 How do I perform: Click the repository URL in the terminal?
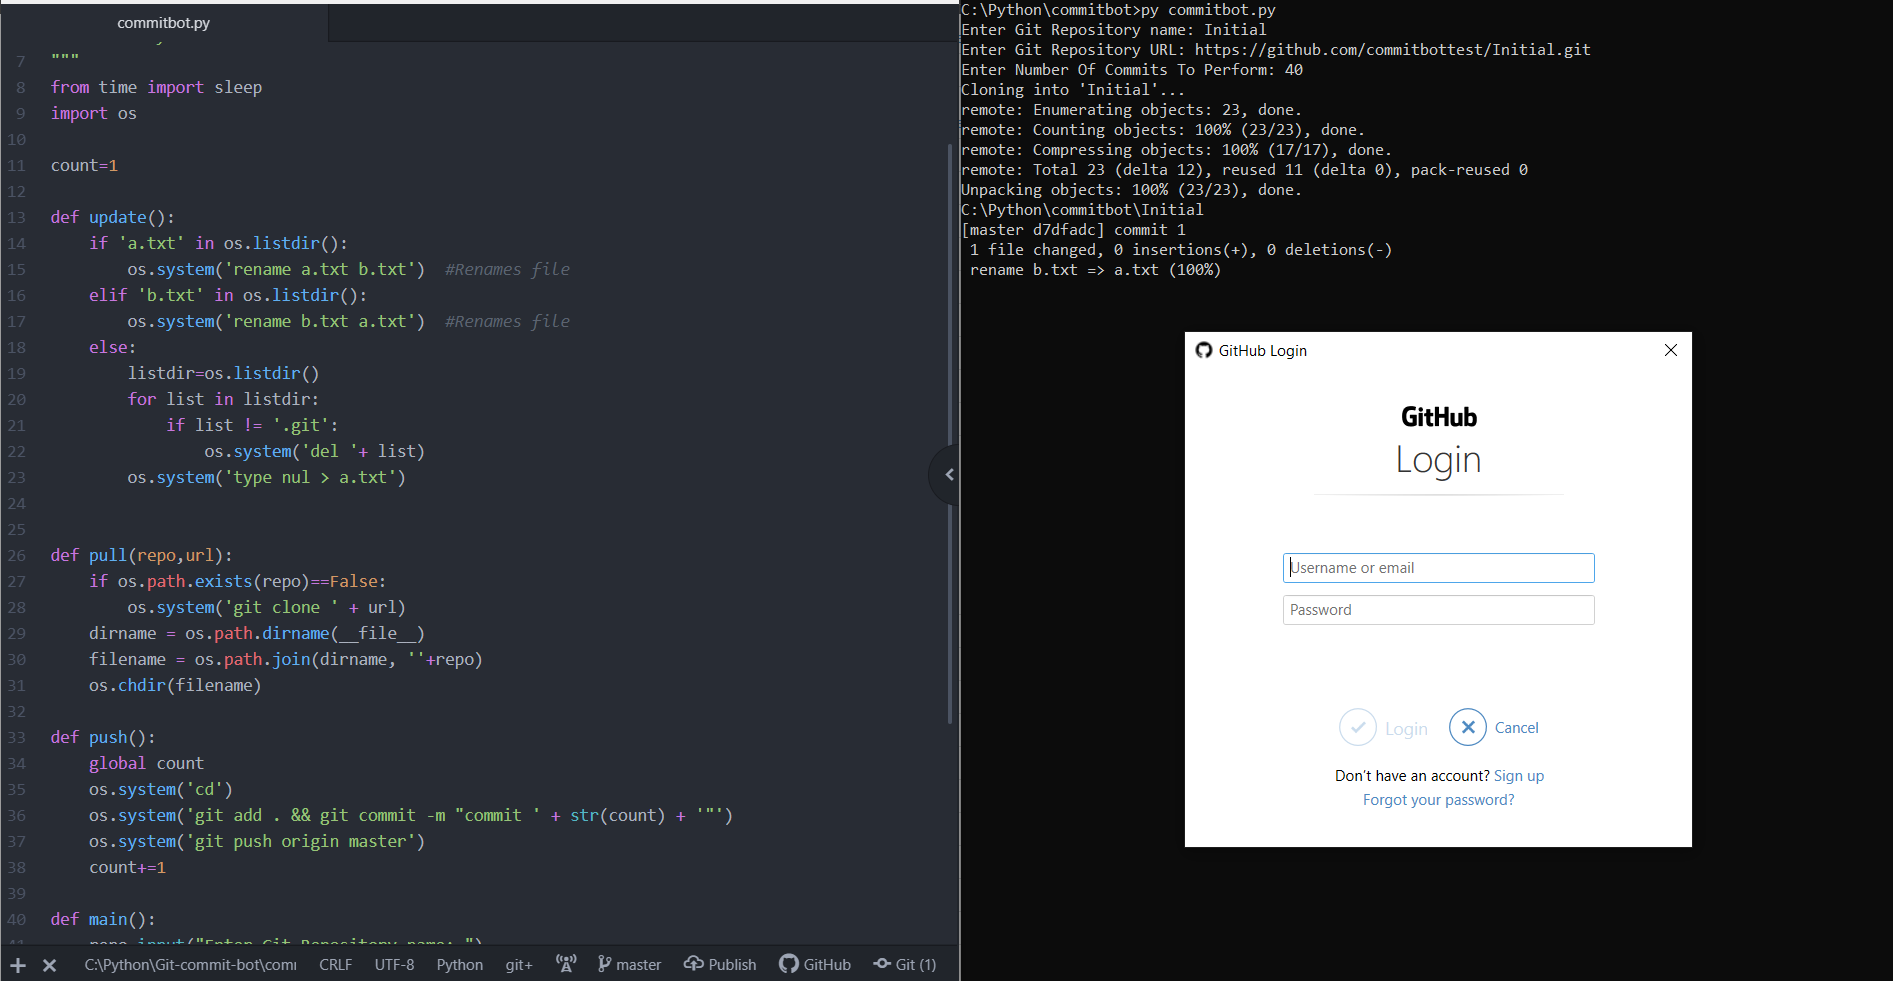[1393, 50]
